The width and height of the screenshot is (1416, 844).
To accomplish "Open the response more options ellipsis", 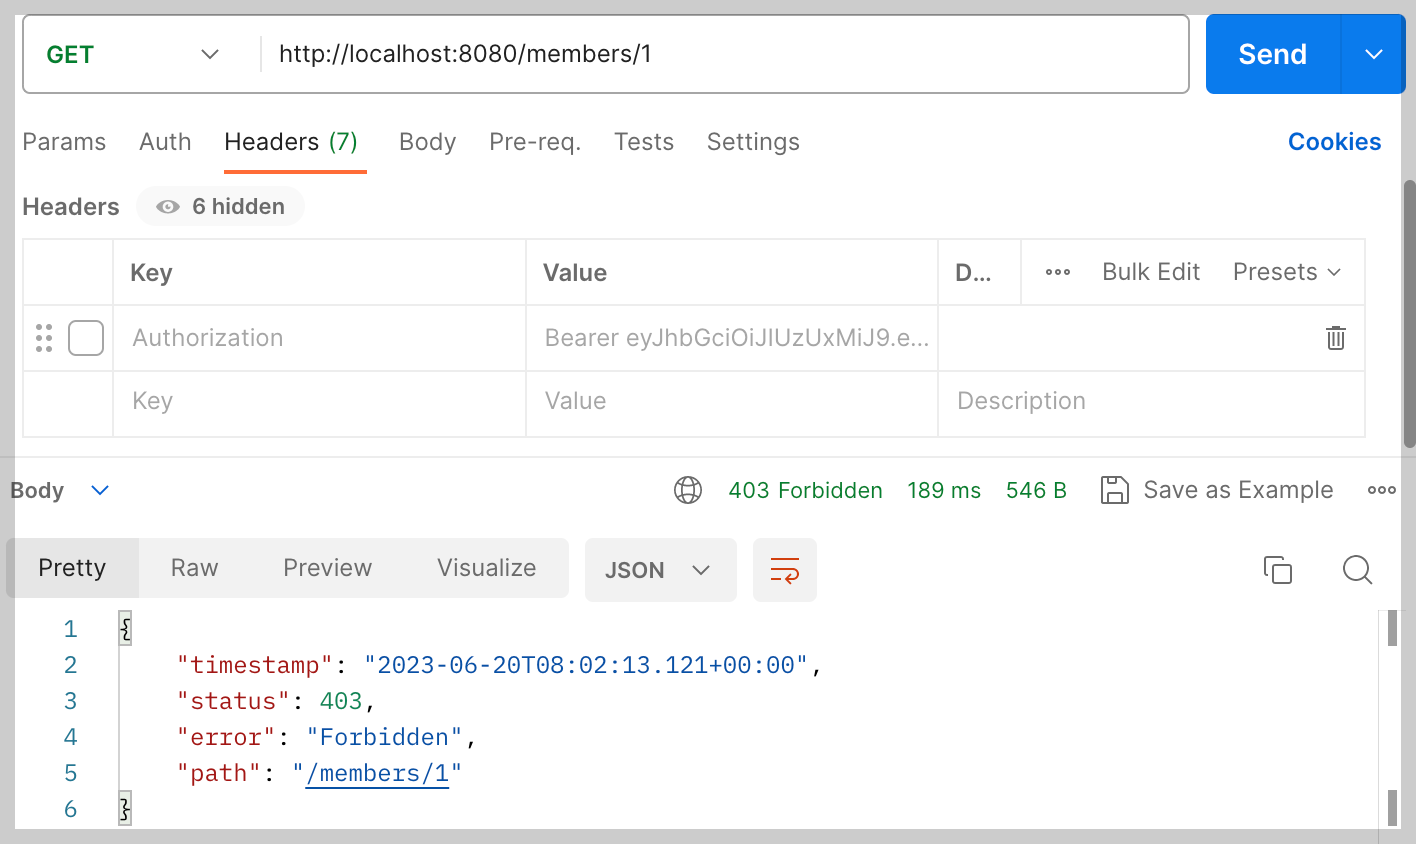I will click(x=1382, y=490).
